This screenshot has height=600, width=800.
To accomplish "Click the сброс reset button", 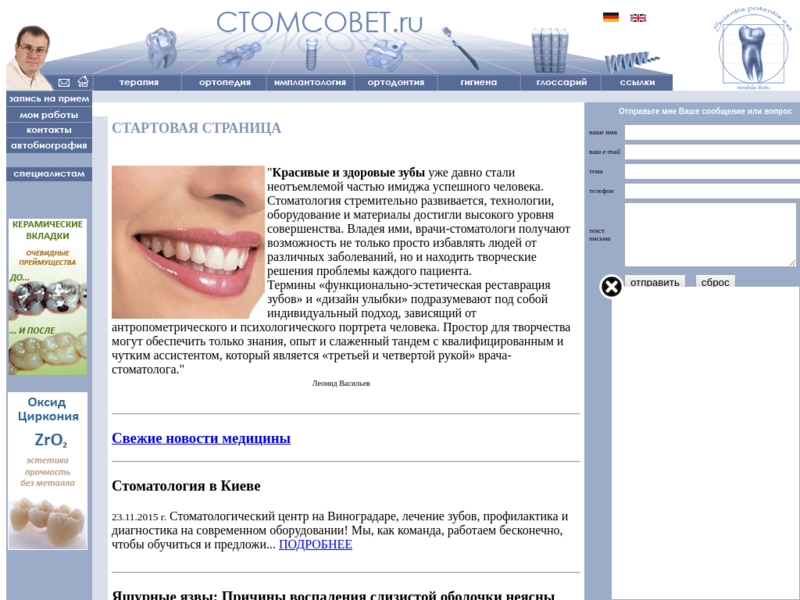I will 715,282.
